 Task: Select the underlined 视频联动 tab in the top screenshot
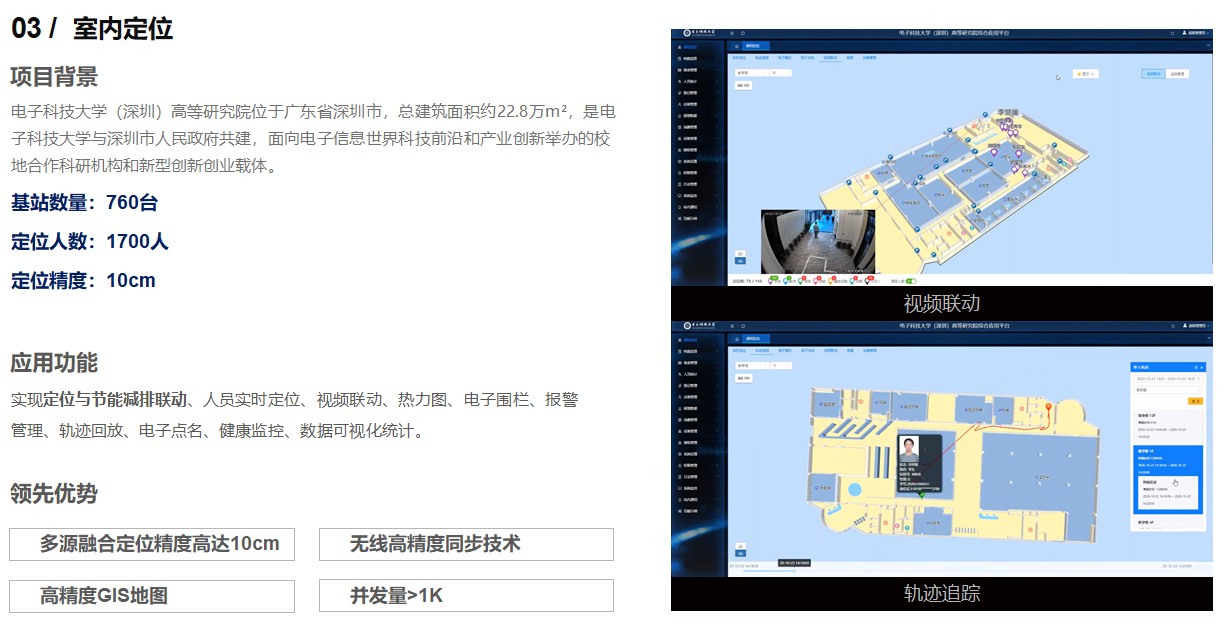point(829,58)
